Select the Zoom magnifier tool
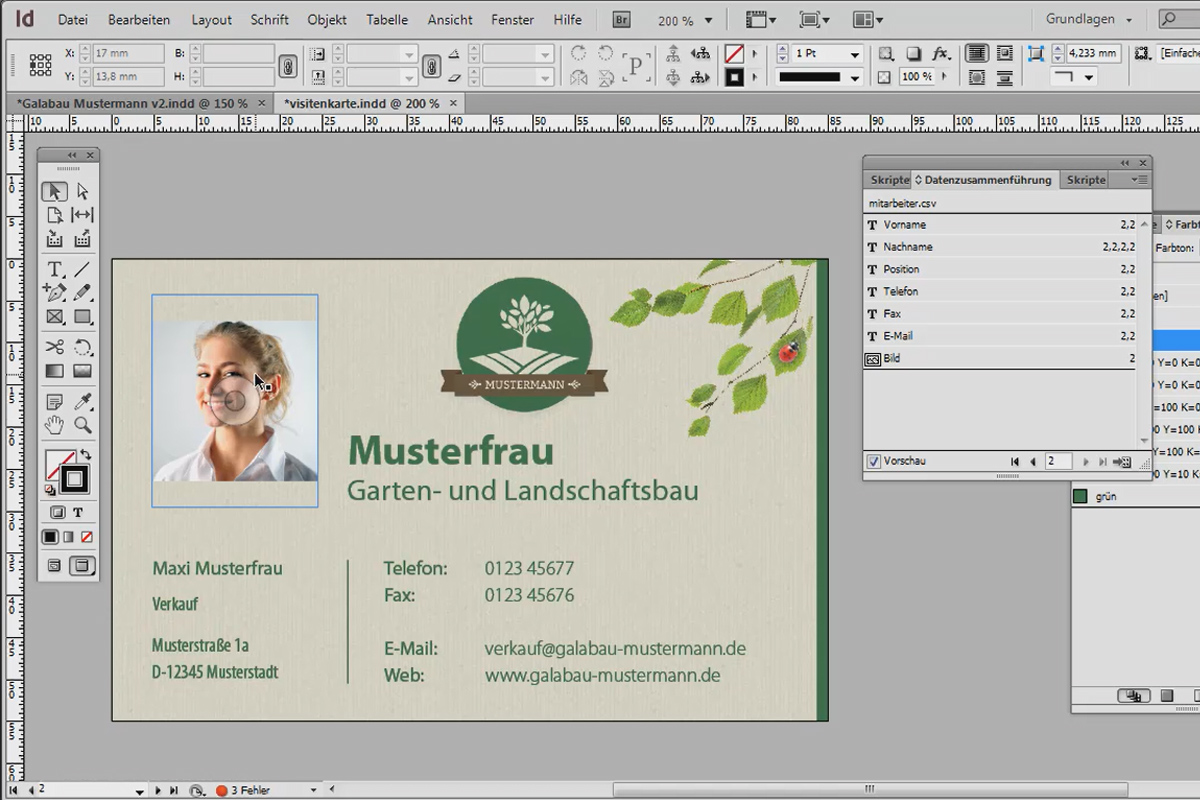Viewport: 1200px width, 800px height. click(82, 426)
